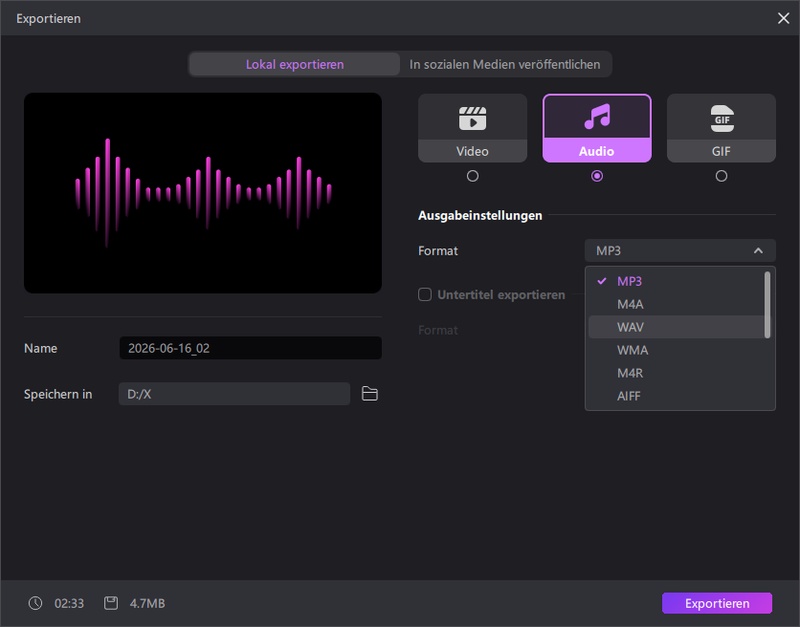
Task: Open folder browser next to Speichern in
Action: click(369, 394)
